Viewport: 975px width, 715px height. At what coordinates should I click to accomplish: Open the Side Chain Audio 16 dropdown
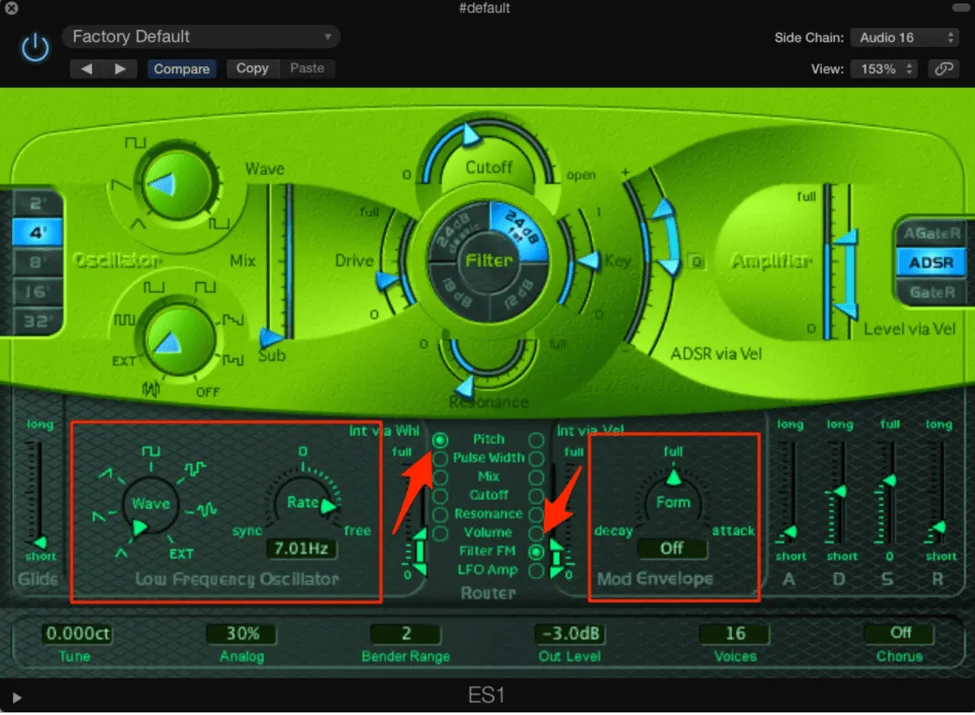pyautogui.click(x=905, y=37)
